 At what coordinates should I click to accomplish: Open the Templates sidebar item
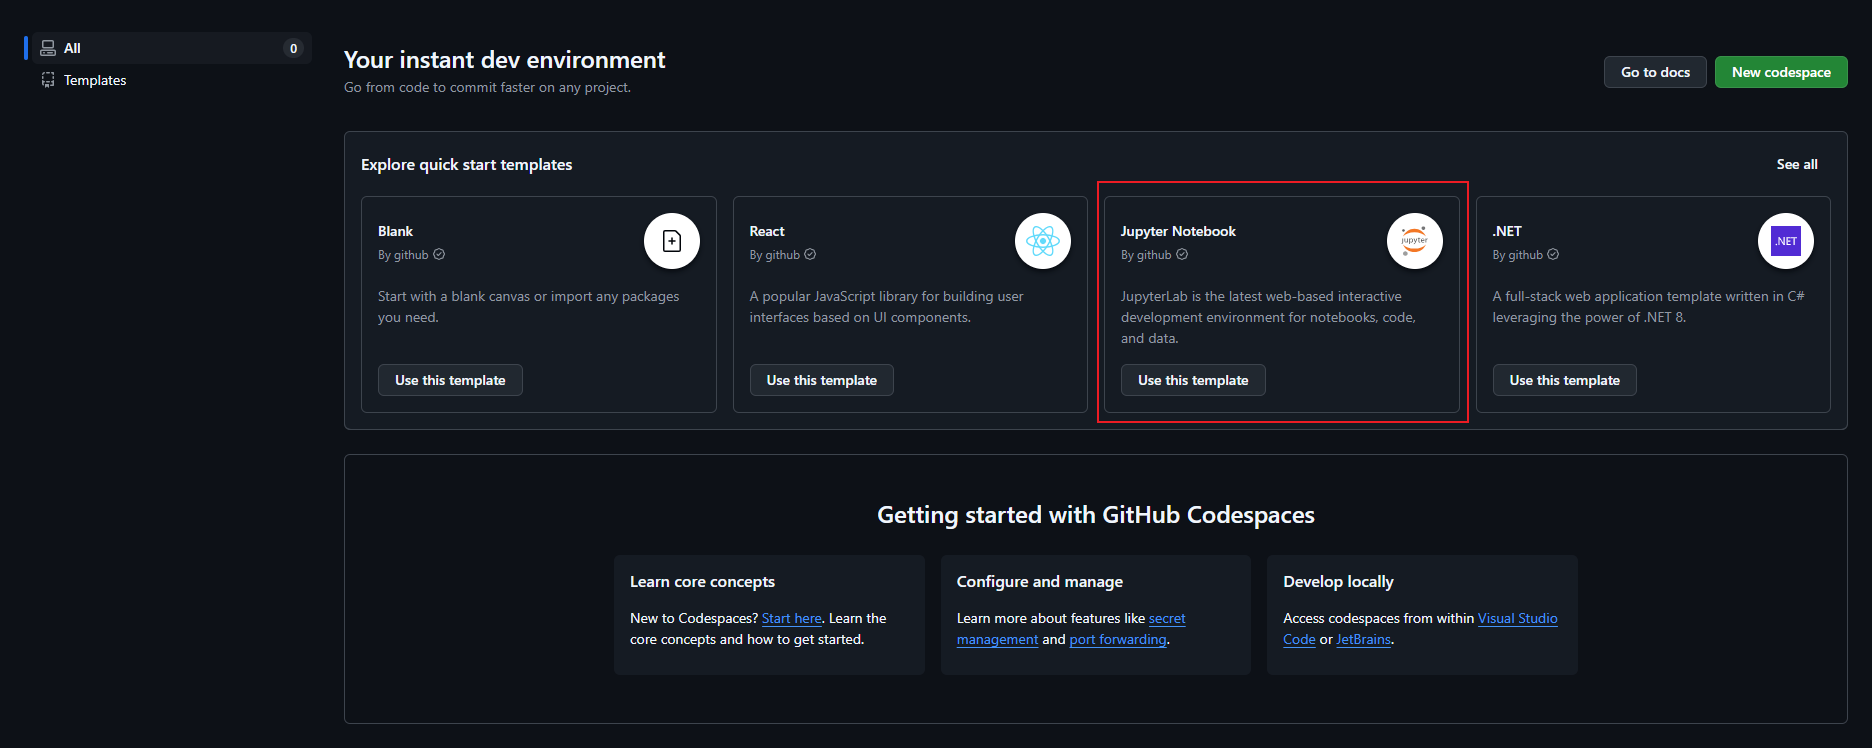point(172,80)
